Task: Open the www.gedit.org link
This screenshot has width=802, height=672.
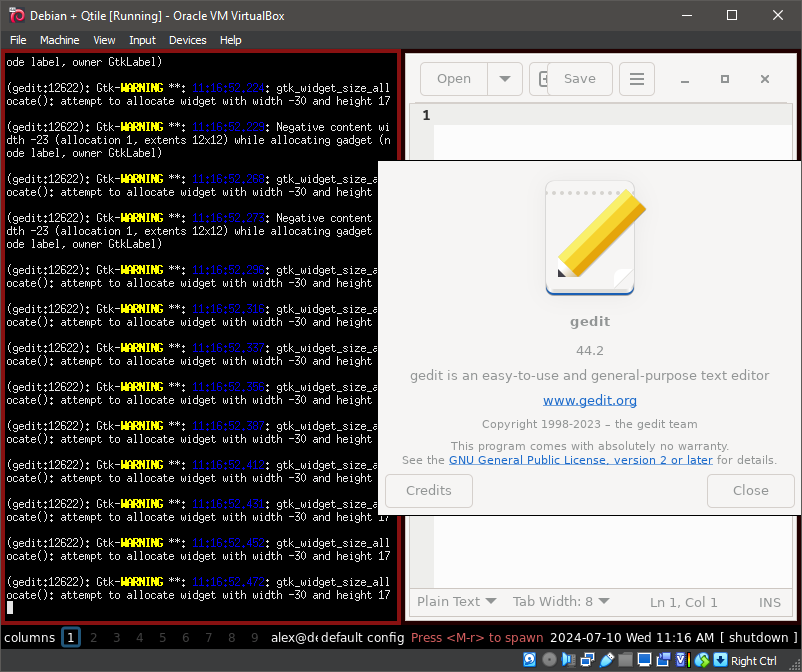Action: point(589,400)
